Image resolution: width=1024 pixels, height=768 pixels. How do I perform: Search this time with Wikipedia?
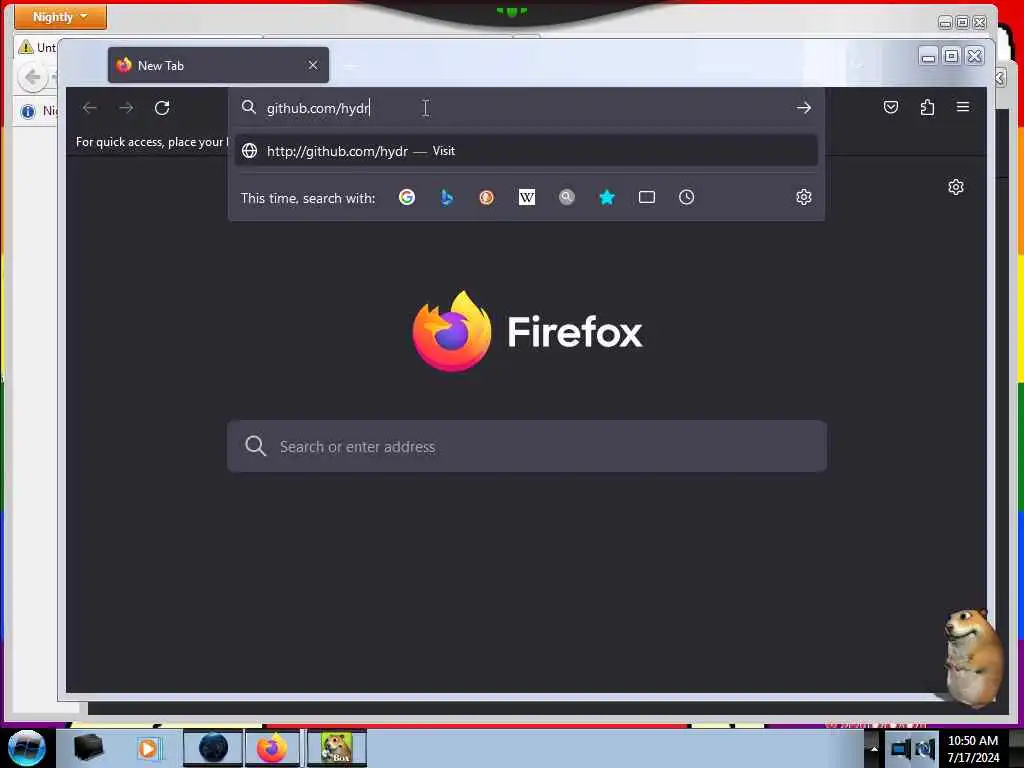click(526, 197)
